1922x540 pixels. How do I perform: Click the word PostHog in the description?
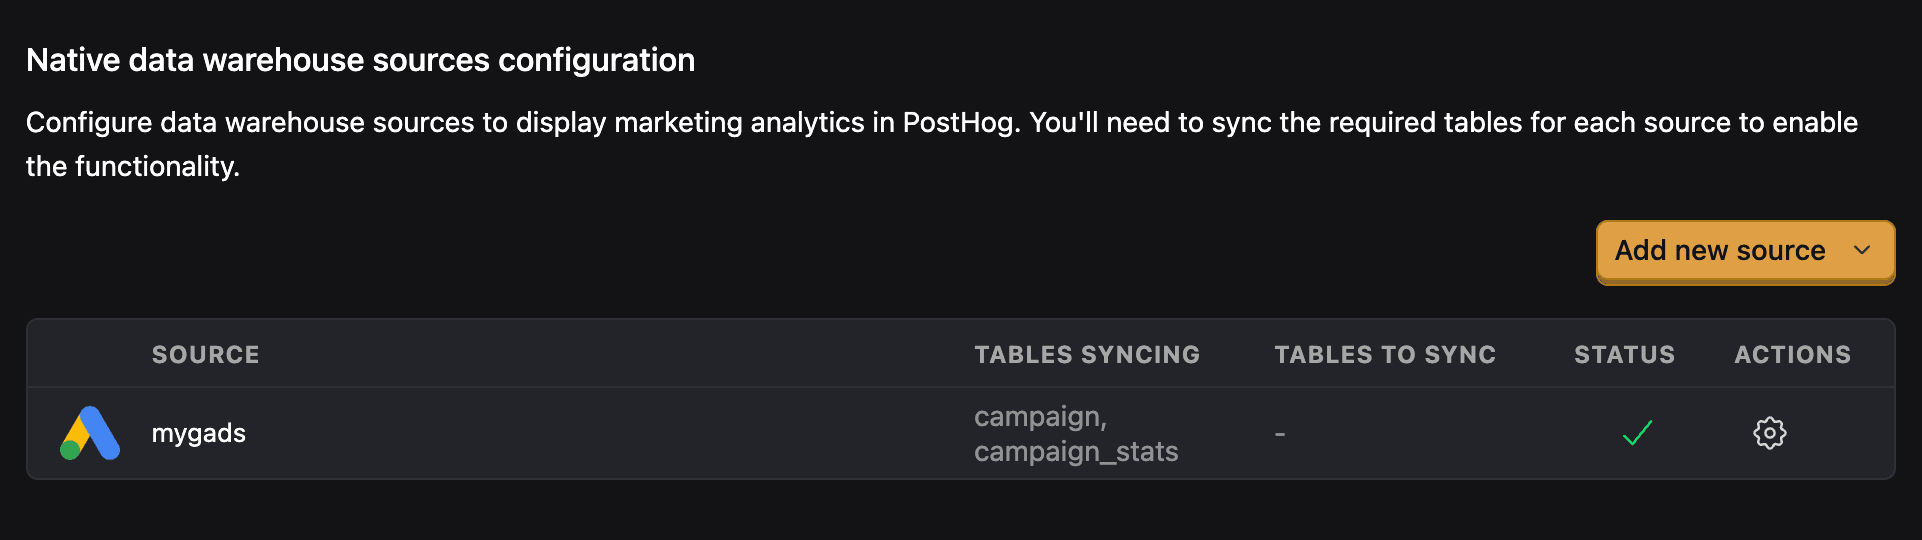[x=959, y=122]
